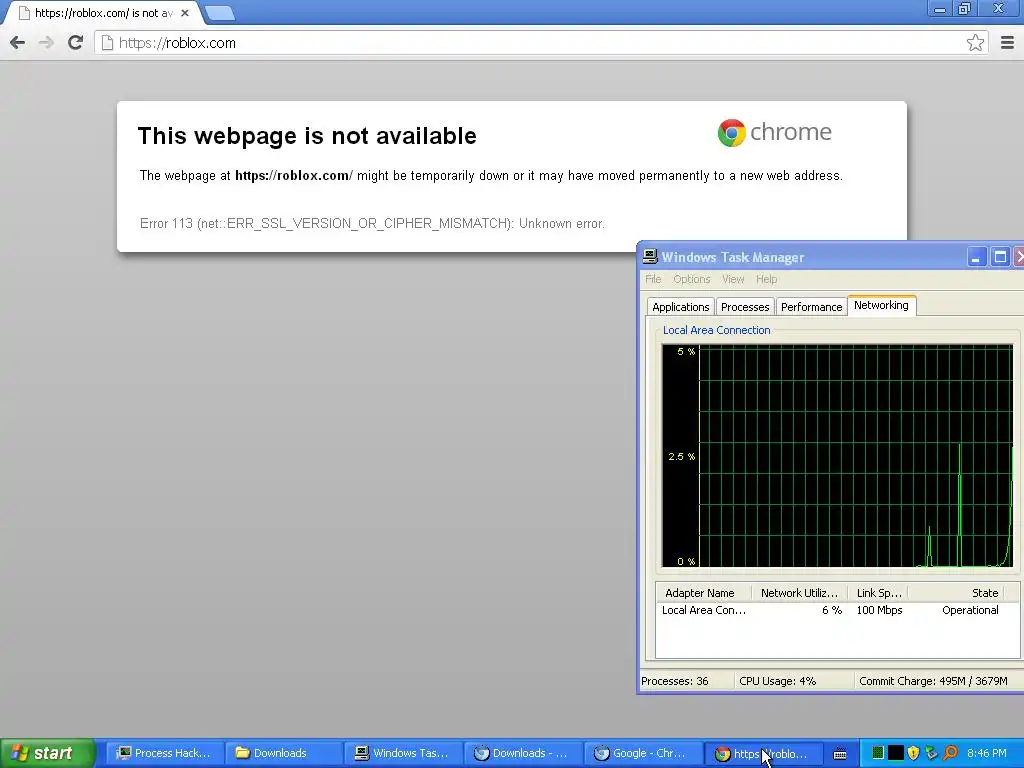Image resolution: width=1024 pixels, height=768 pixels.
Task: Click the 8:46 PM system clock
Action: (987, 753)
